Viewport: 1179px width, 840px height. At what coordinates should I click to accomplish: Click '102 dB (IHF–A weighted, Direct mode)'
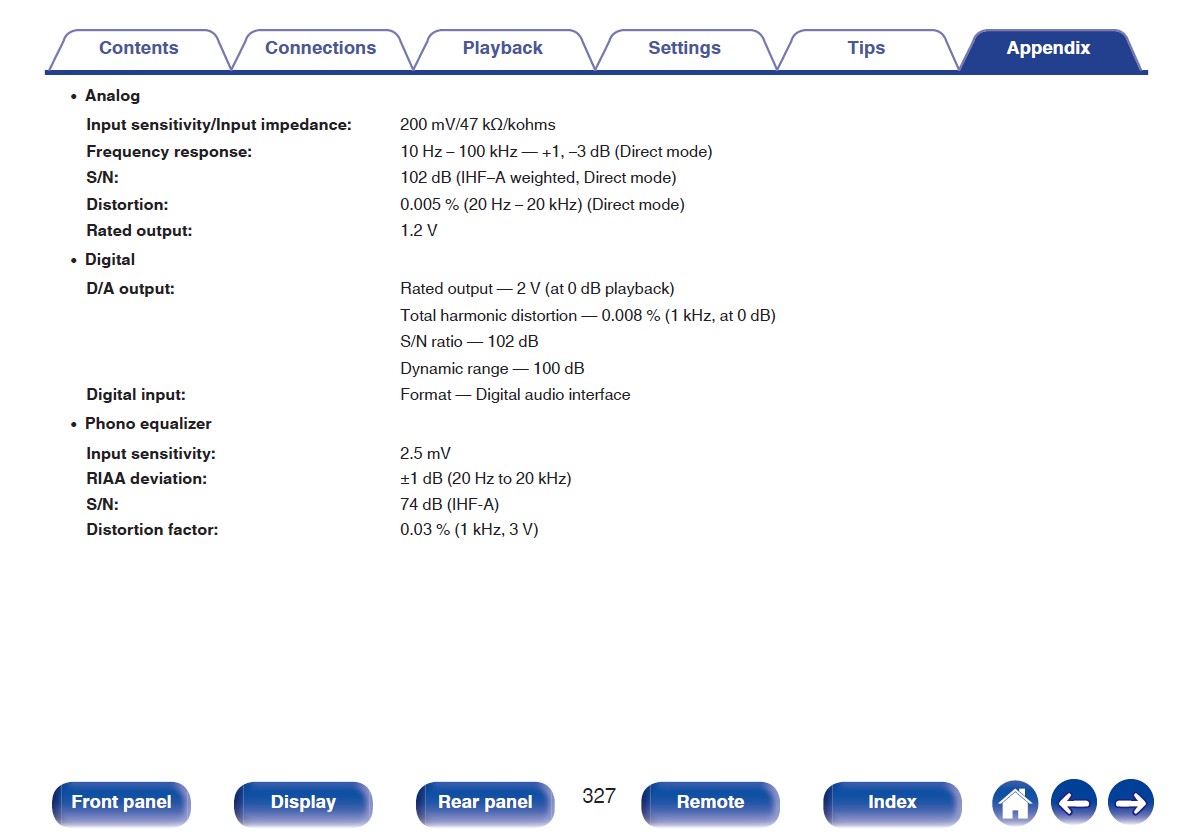(x=538, y=177)
